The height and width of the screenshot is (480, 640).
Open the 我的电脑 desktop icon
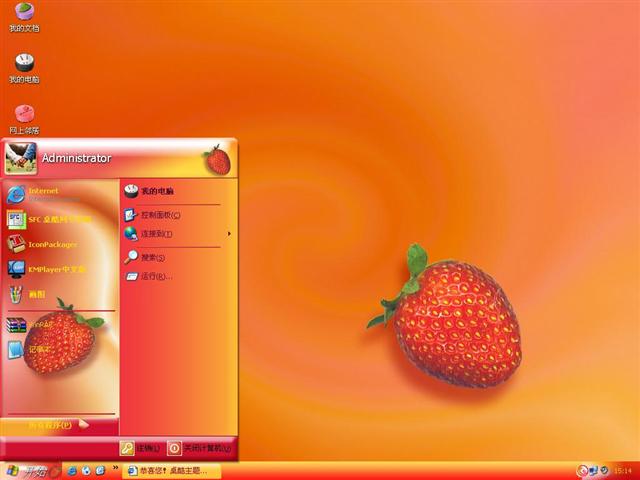tap(24, 68)
